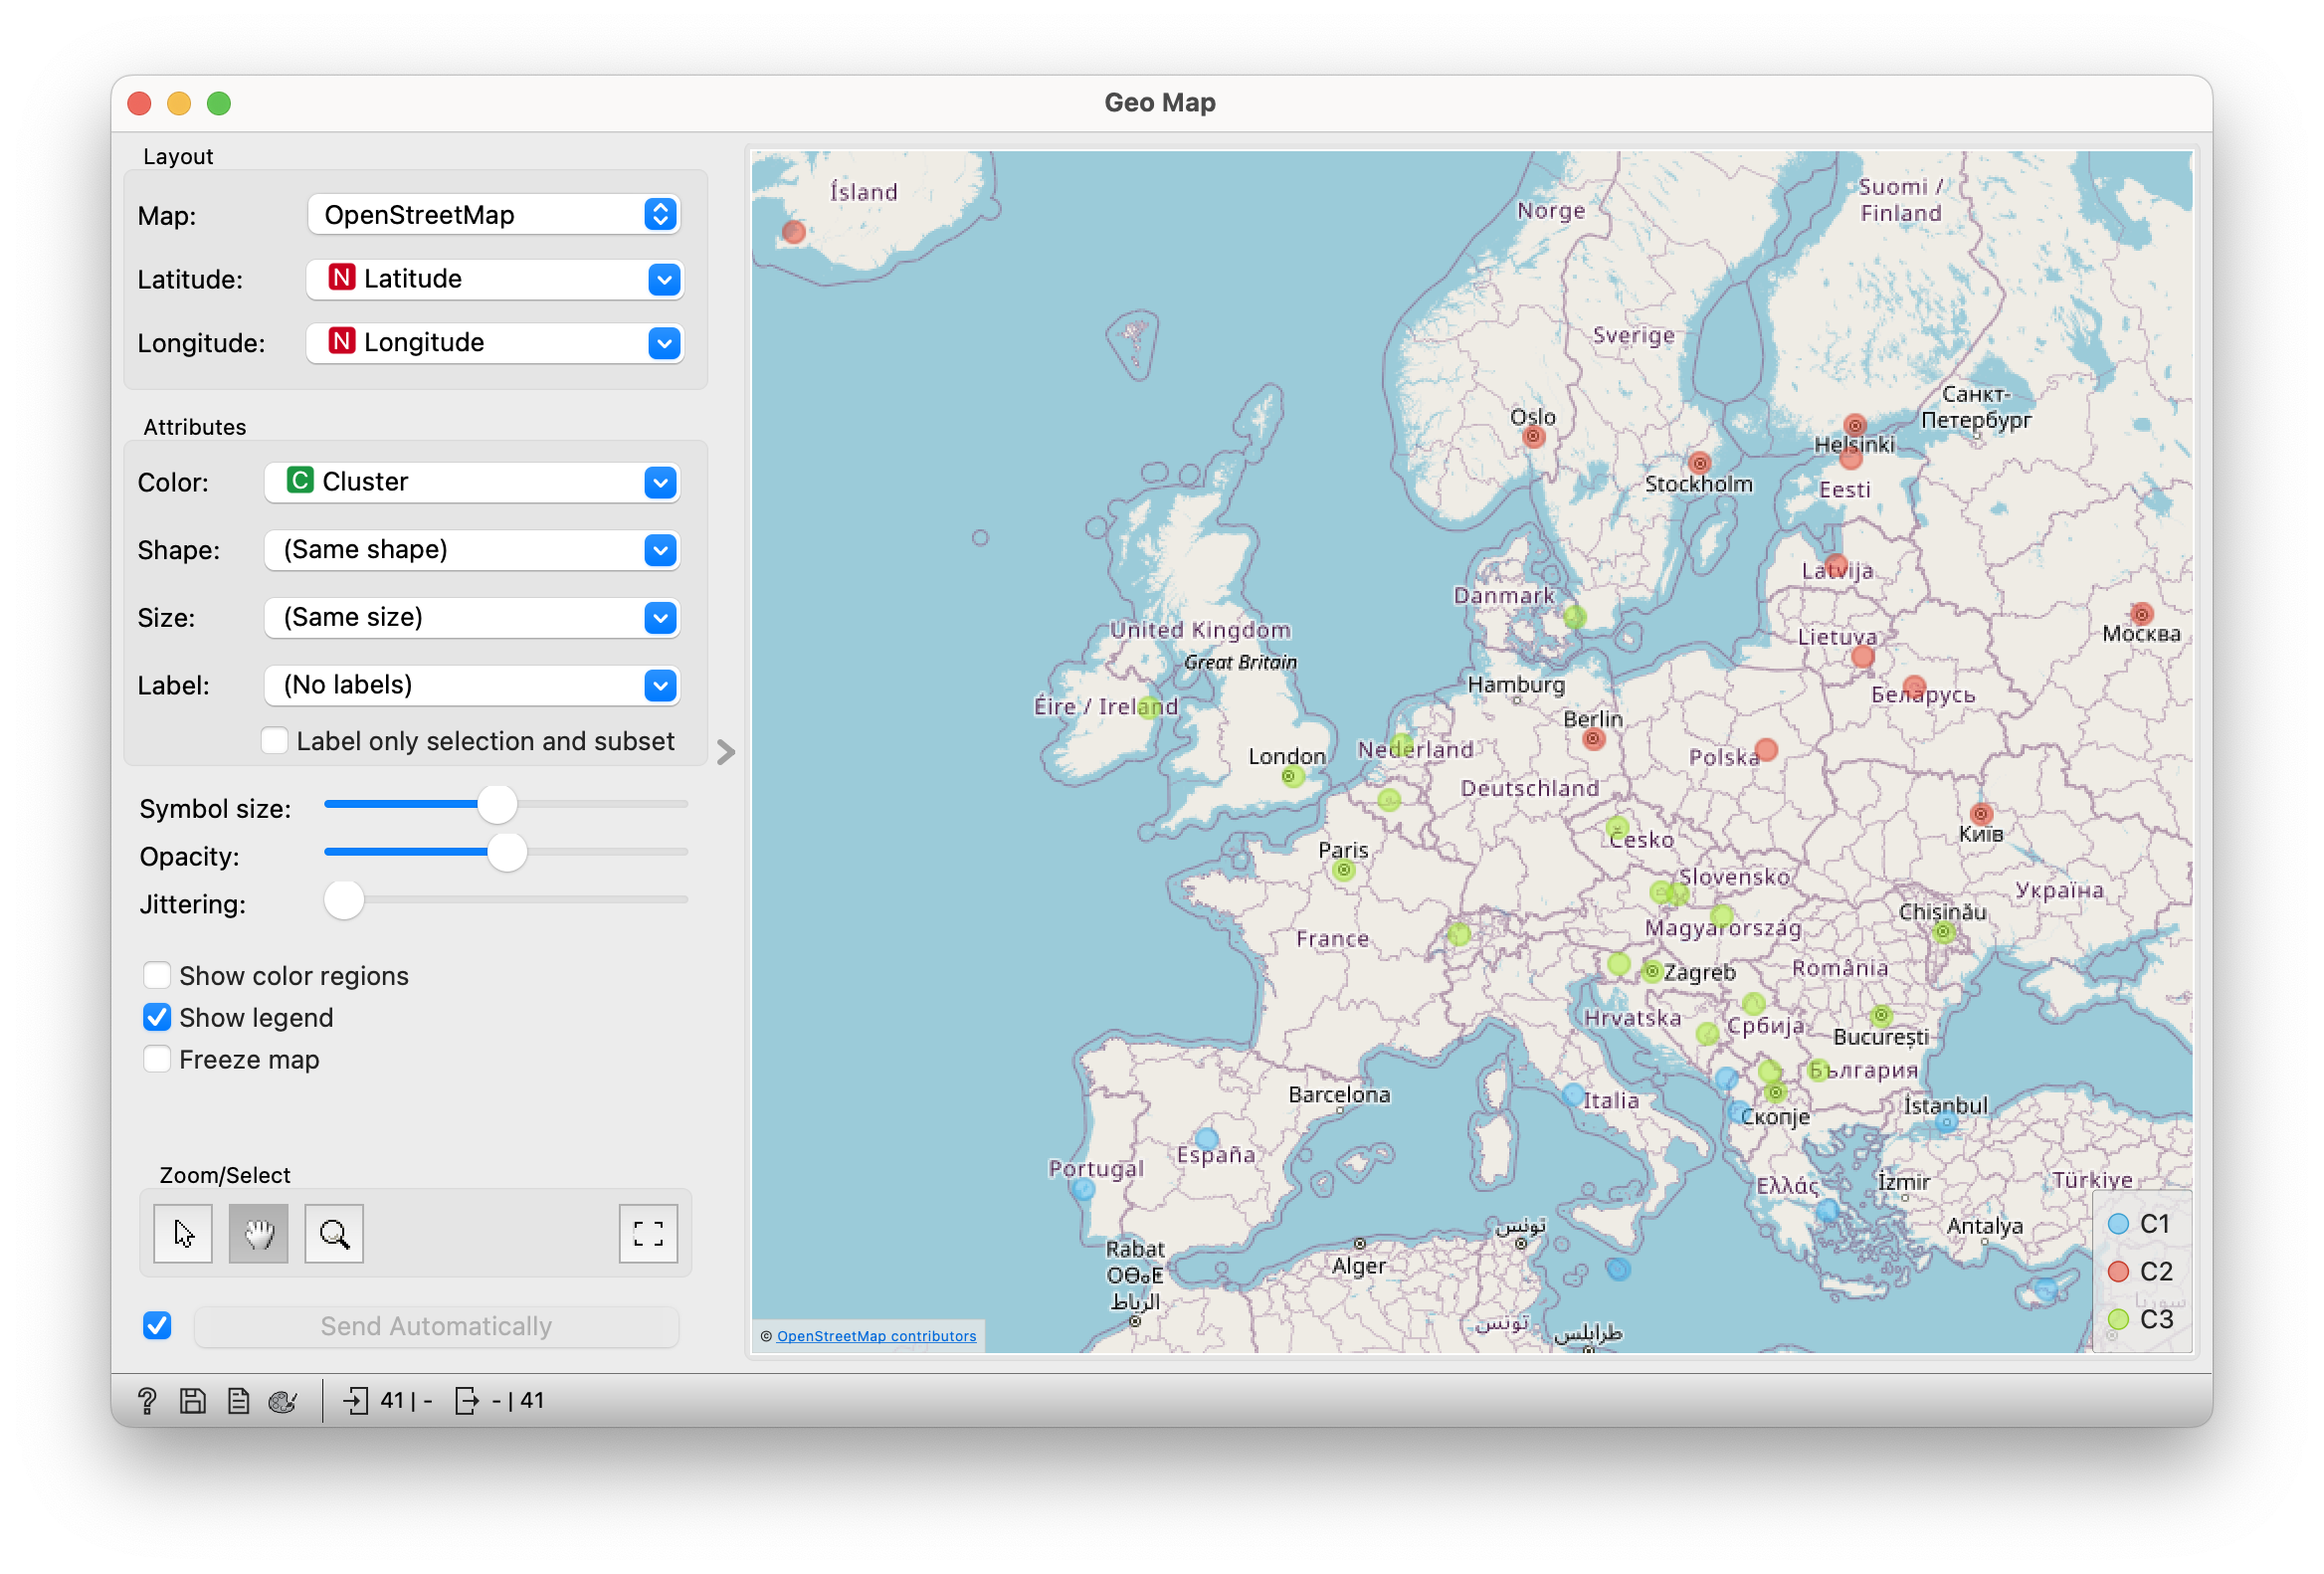This screenshot has height=1574, width=2324.
Task: Open the Map OpenStreetMap dropdown
Action: tap(494, 215)
